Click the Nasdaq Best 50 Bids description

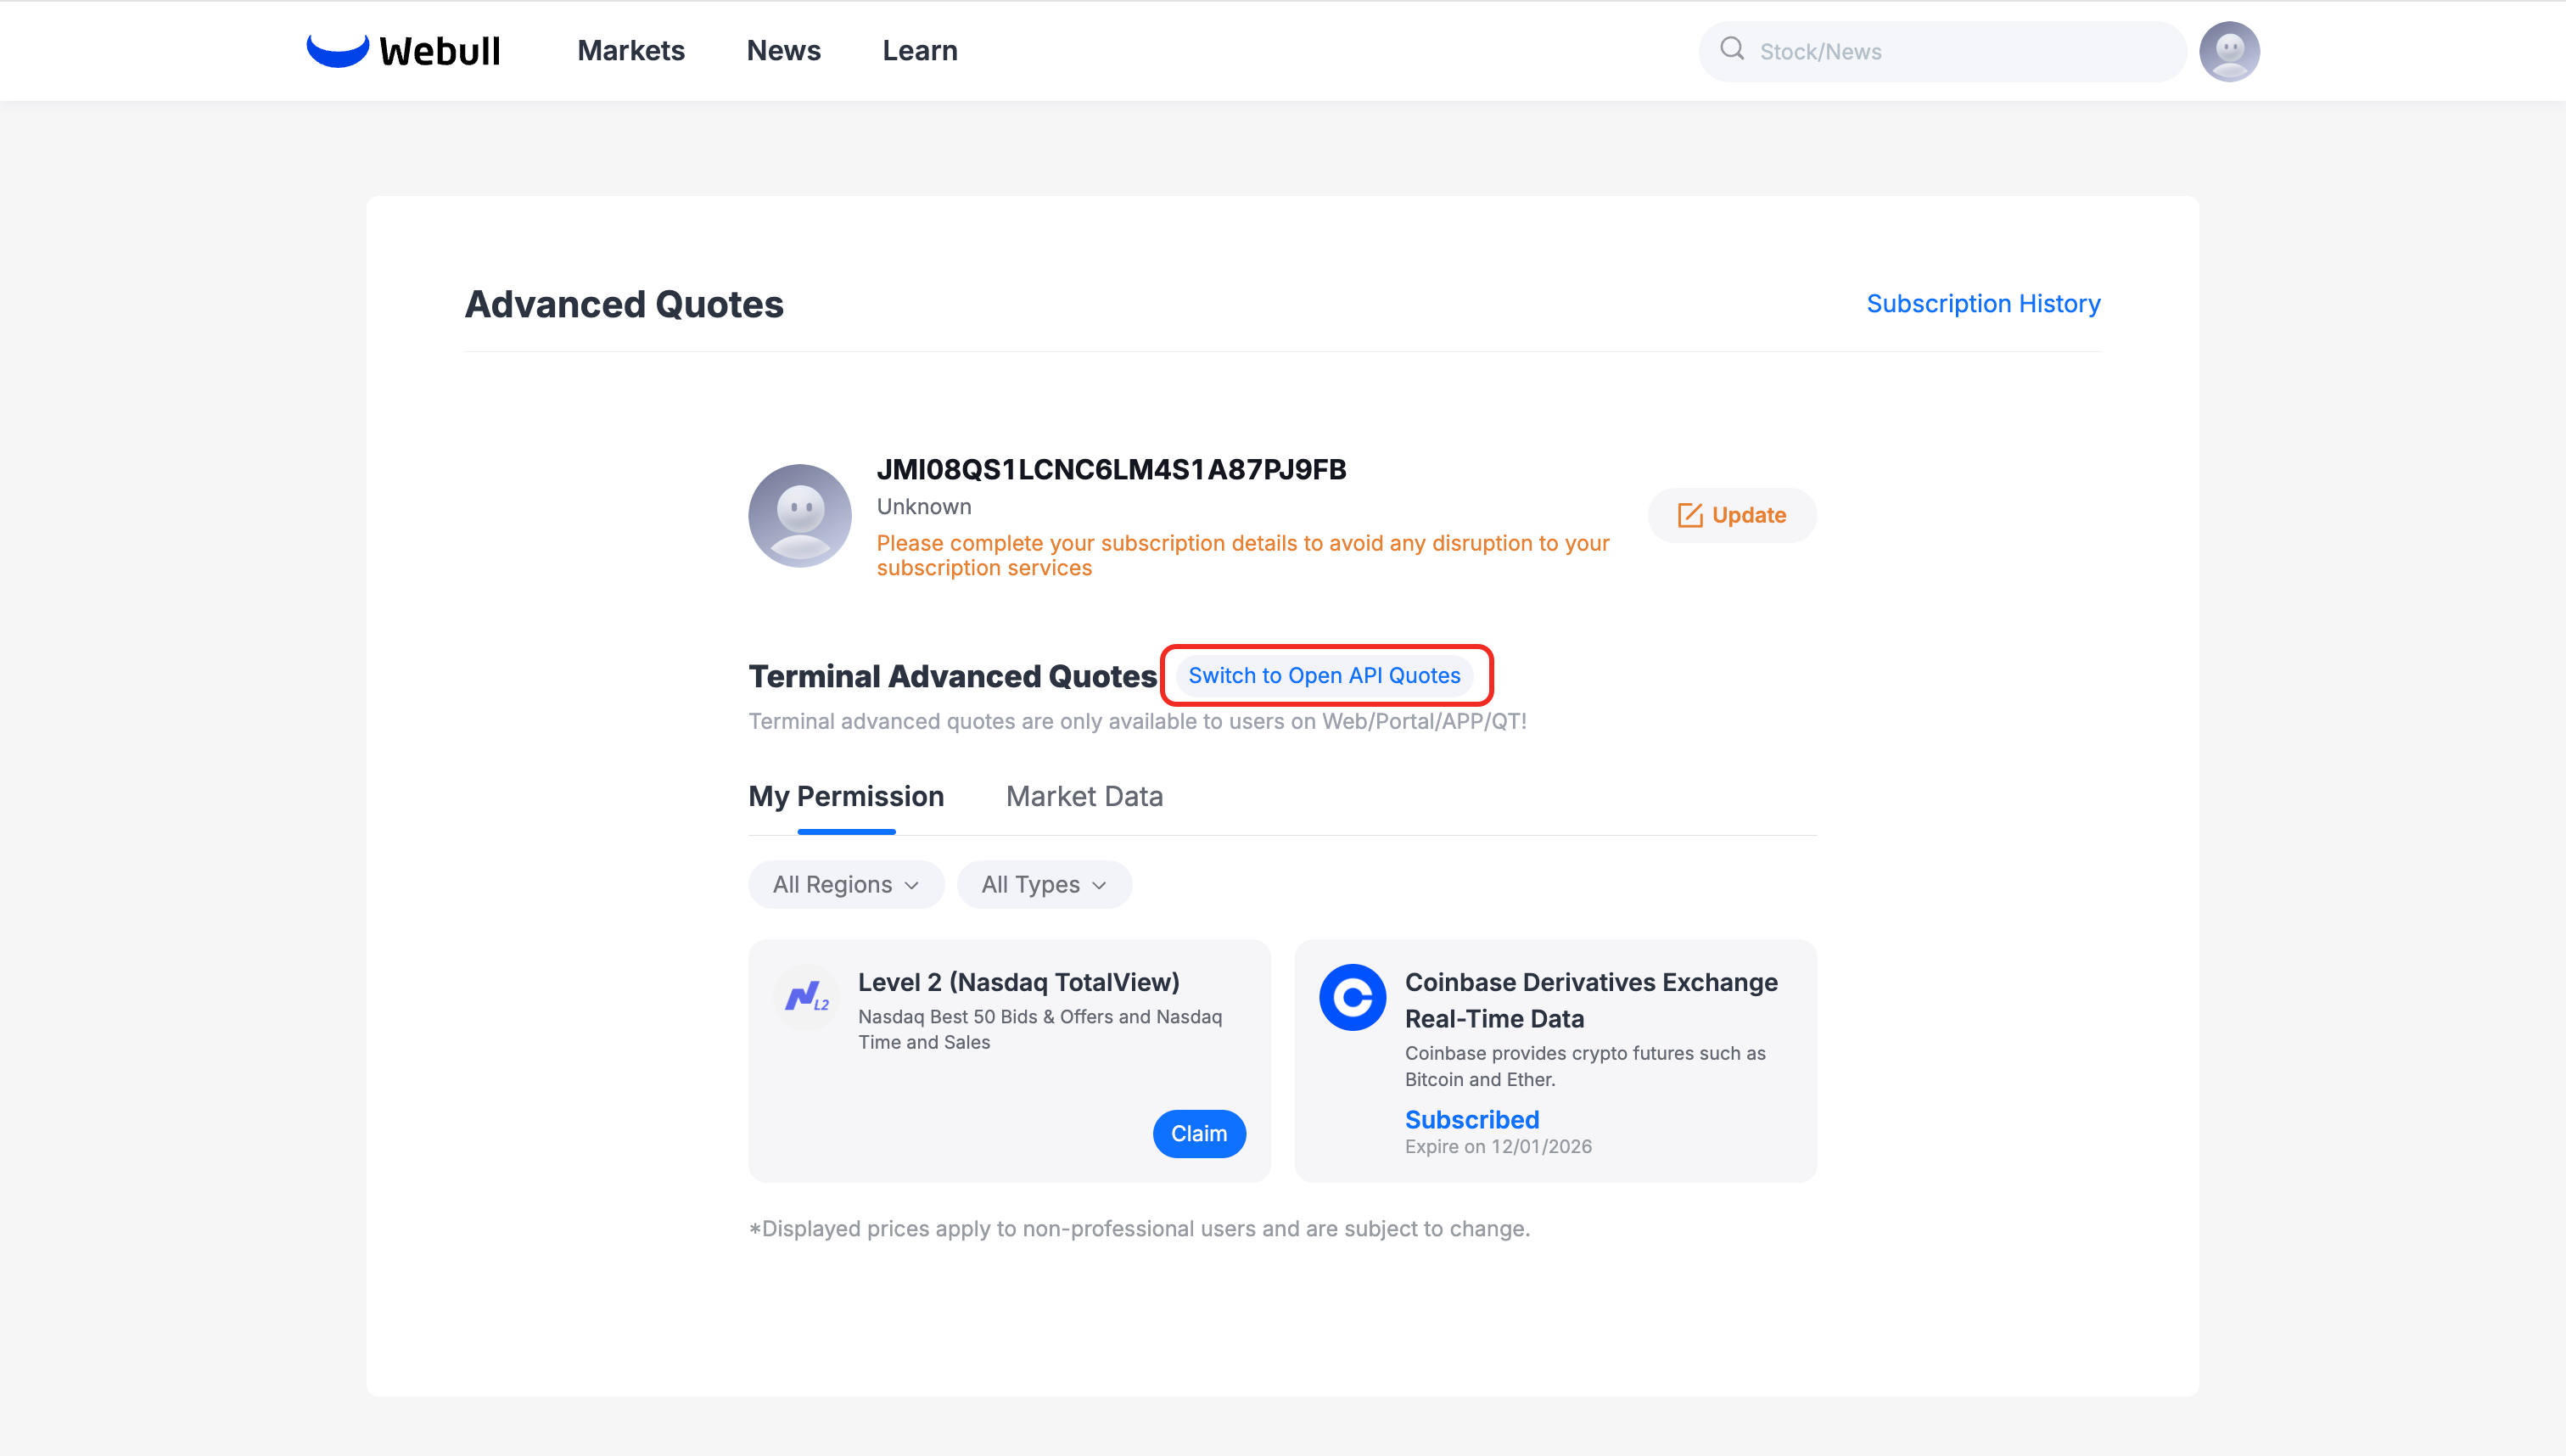1040,1029
